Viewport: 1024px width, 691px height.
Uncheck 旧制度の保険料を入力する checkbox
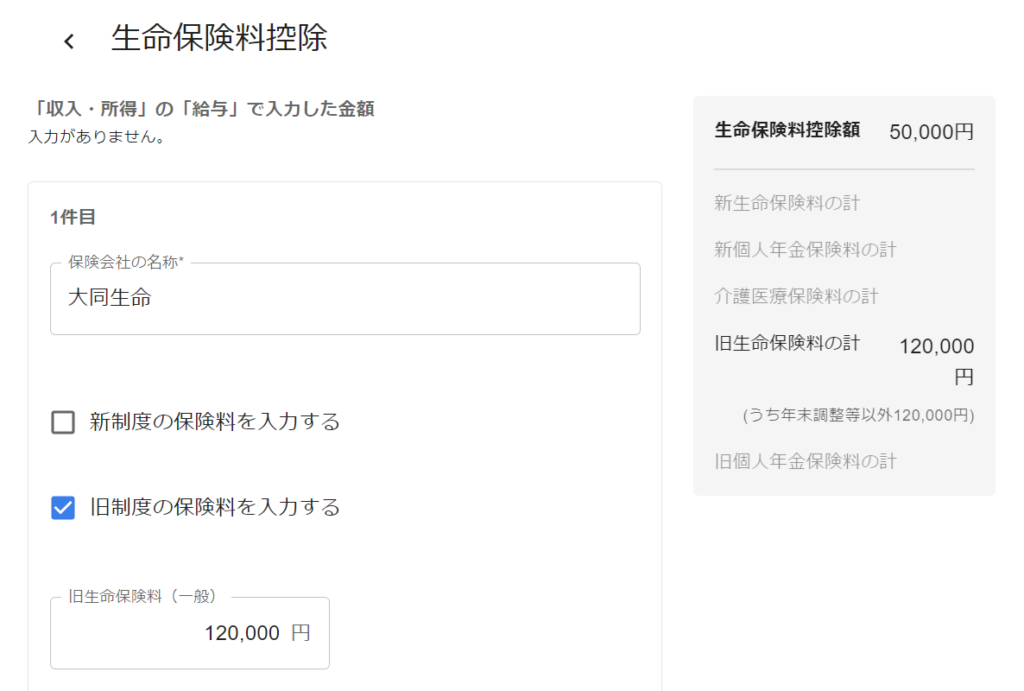pos(63,507)
